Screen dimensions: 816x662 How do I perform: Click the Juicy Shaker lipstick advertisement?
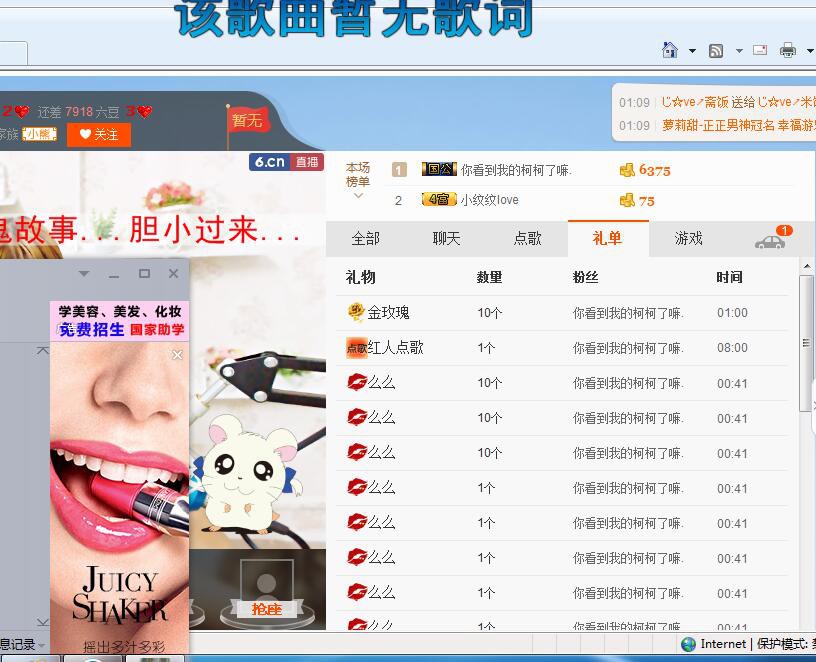pyautogui.click(x=120, y=500)
